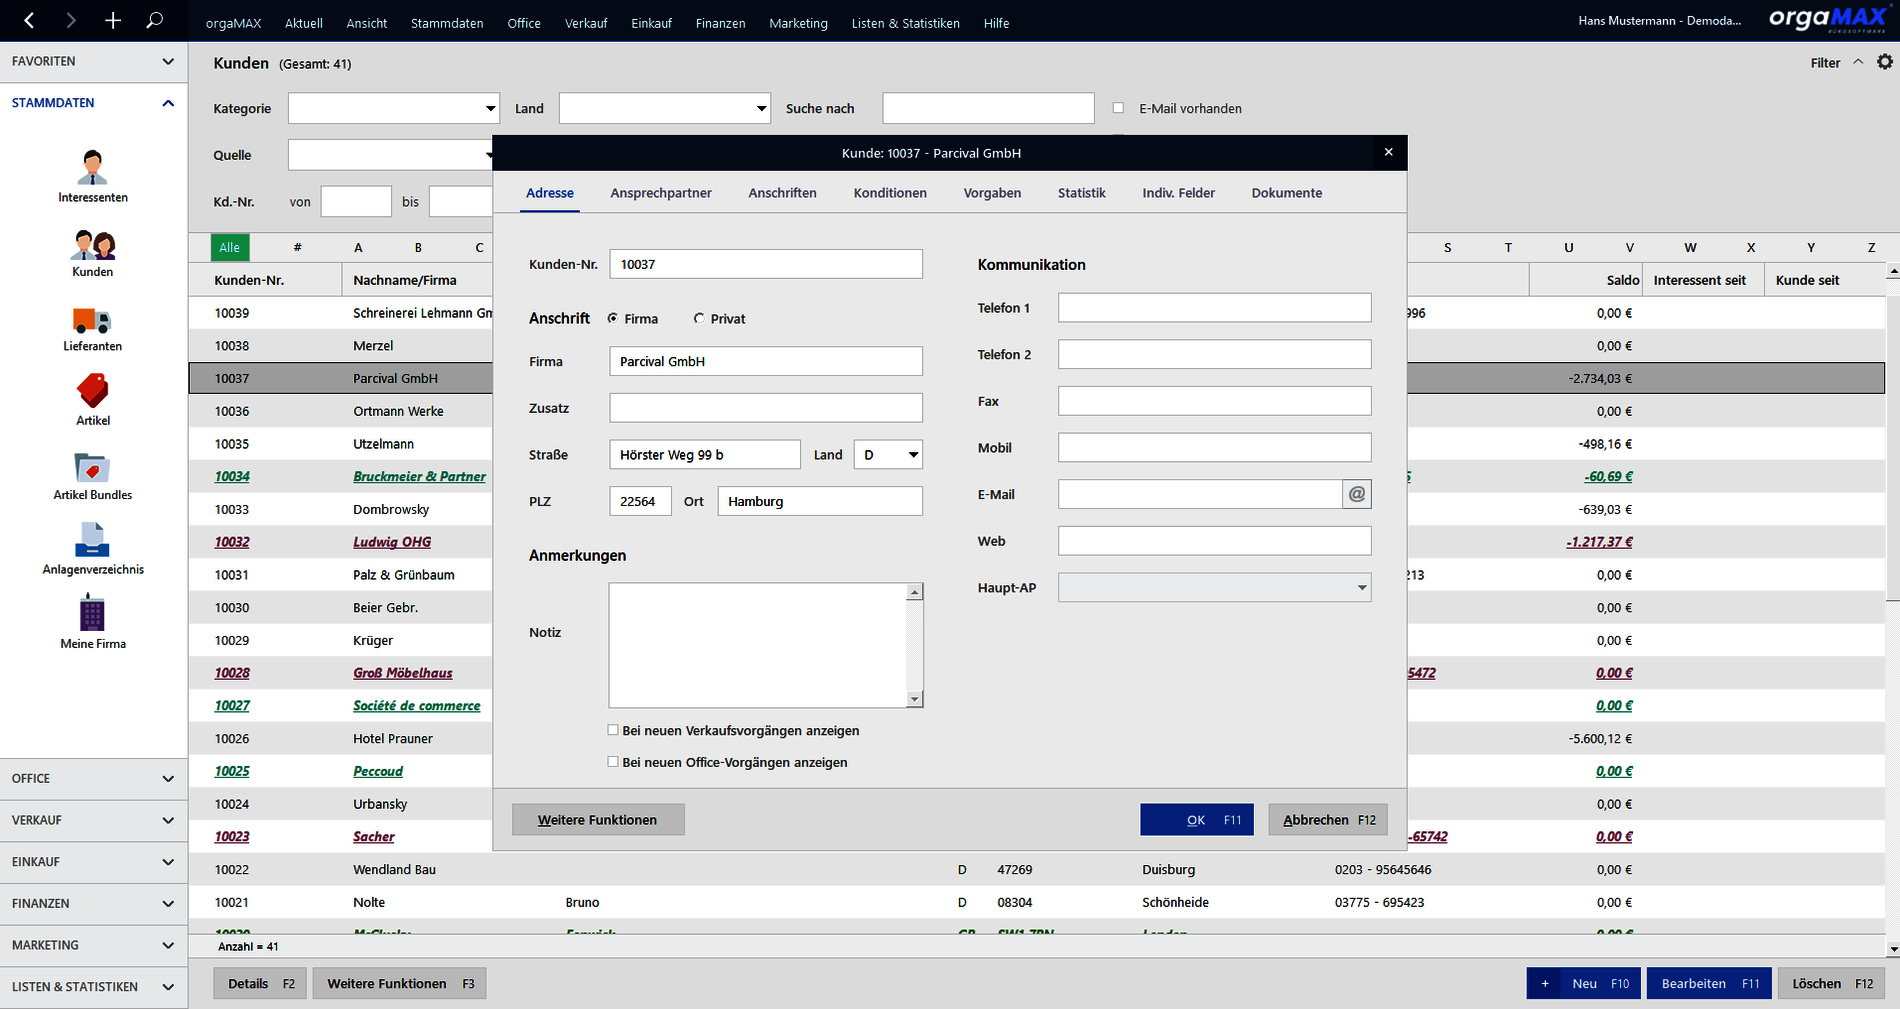Click Neu F10 button

(x=1584, y=984)
